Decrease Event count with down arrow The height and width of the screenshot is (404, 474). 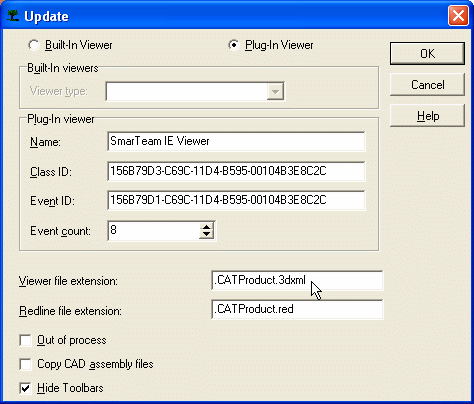click(x=207, y=235)
